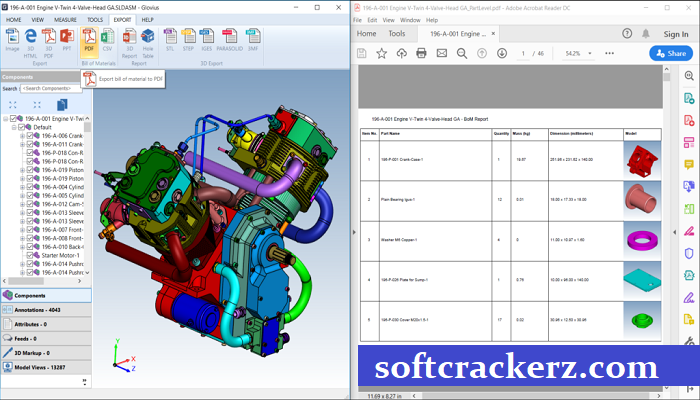Click the Bill of Materials PDF icon

pos(89,40)
